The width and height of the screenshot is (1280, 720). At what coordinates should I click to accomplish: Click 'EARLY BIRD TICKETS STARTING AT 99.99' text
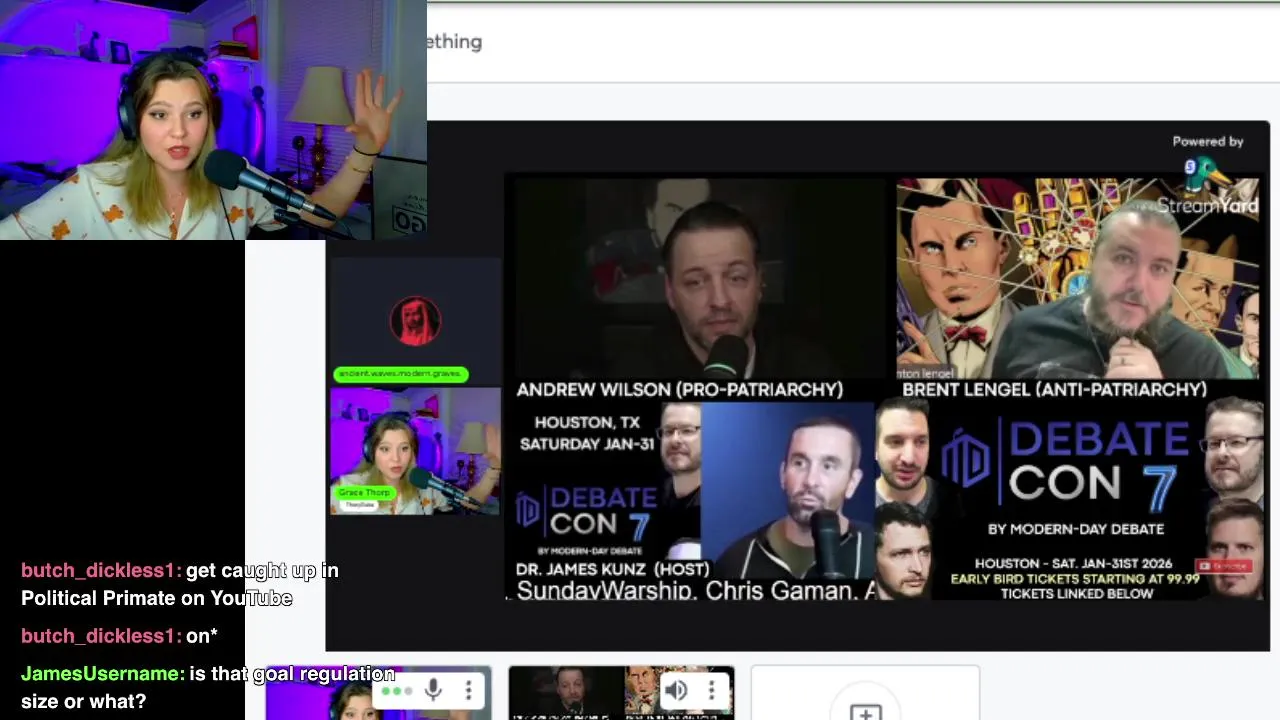click(x=1075, y=579)
